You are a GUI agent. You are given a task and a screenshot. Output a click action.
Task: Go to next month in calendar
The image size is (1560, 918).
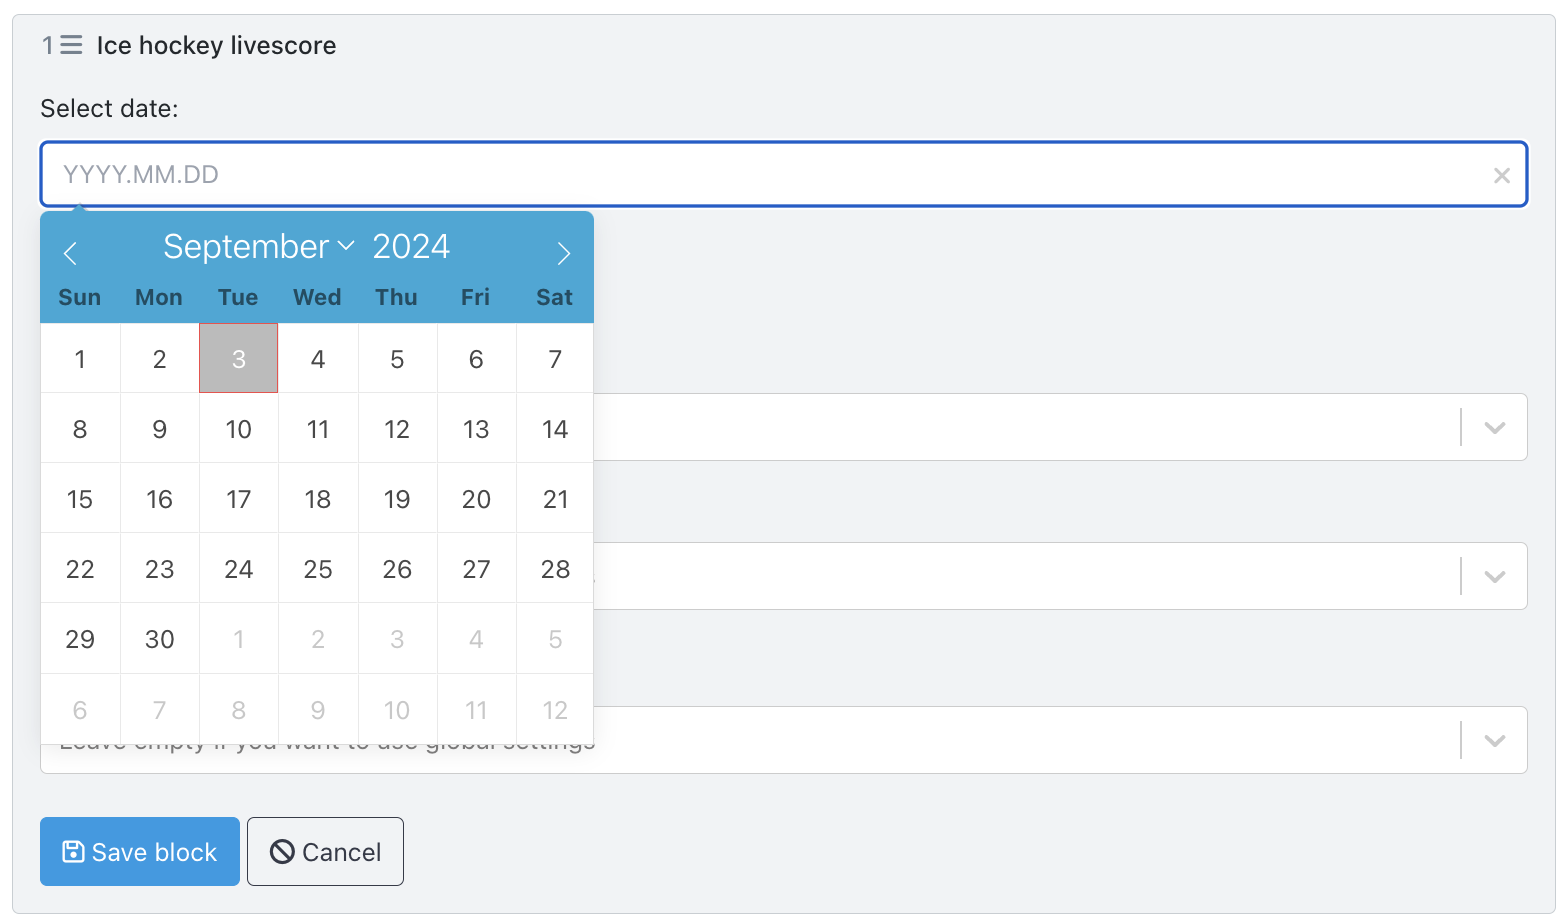(564, 253)
